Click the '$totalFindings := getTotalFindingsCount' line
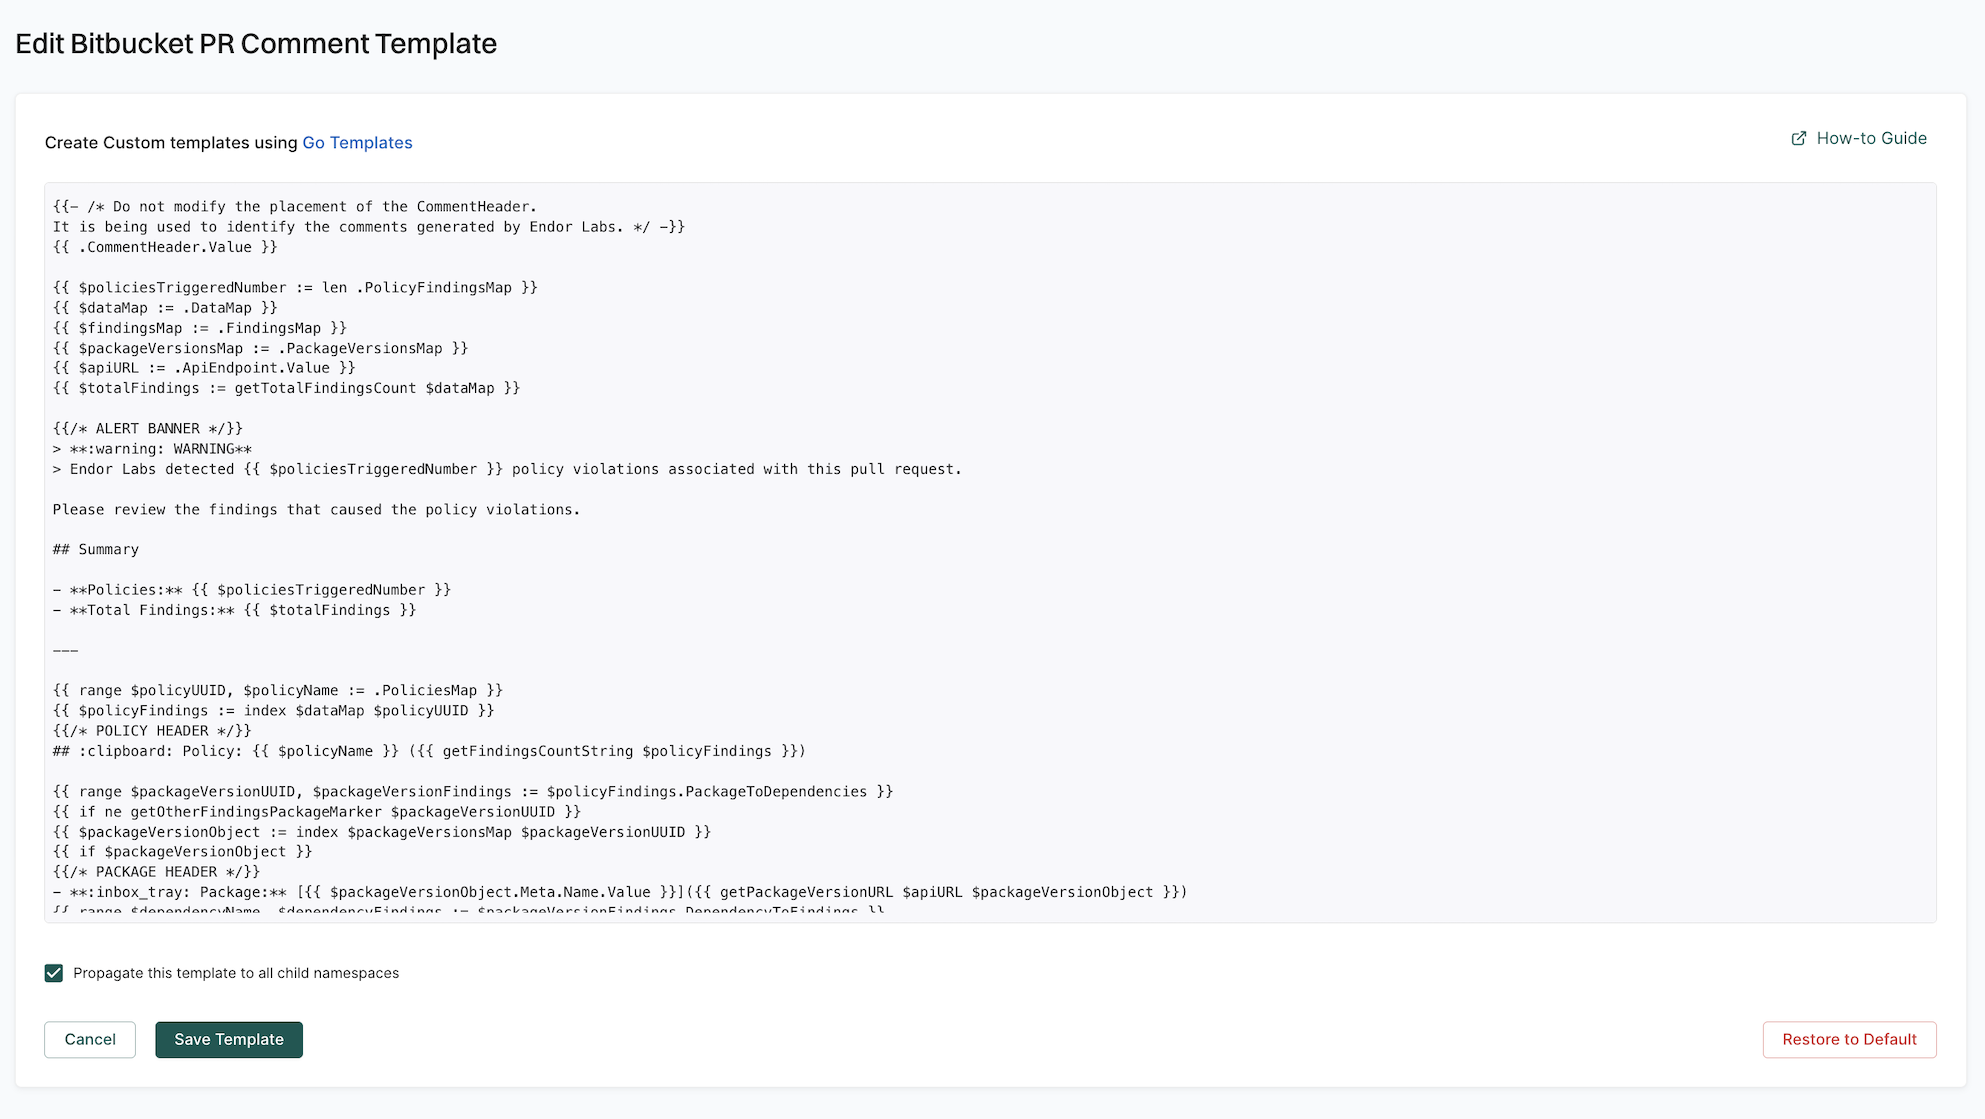This screenshot has height=1119, width=1985. click(287, 388)
